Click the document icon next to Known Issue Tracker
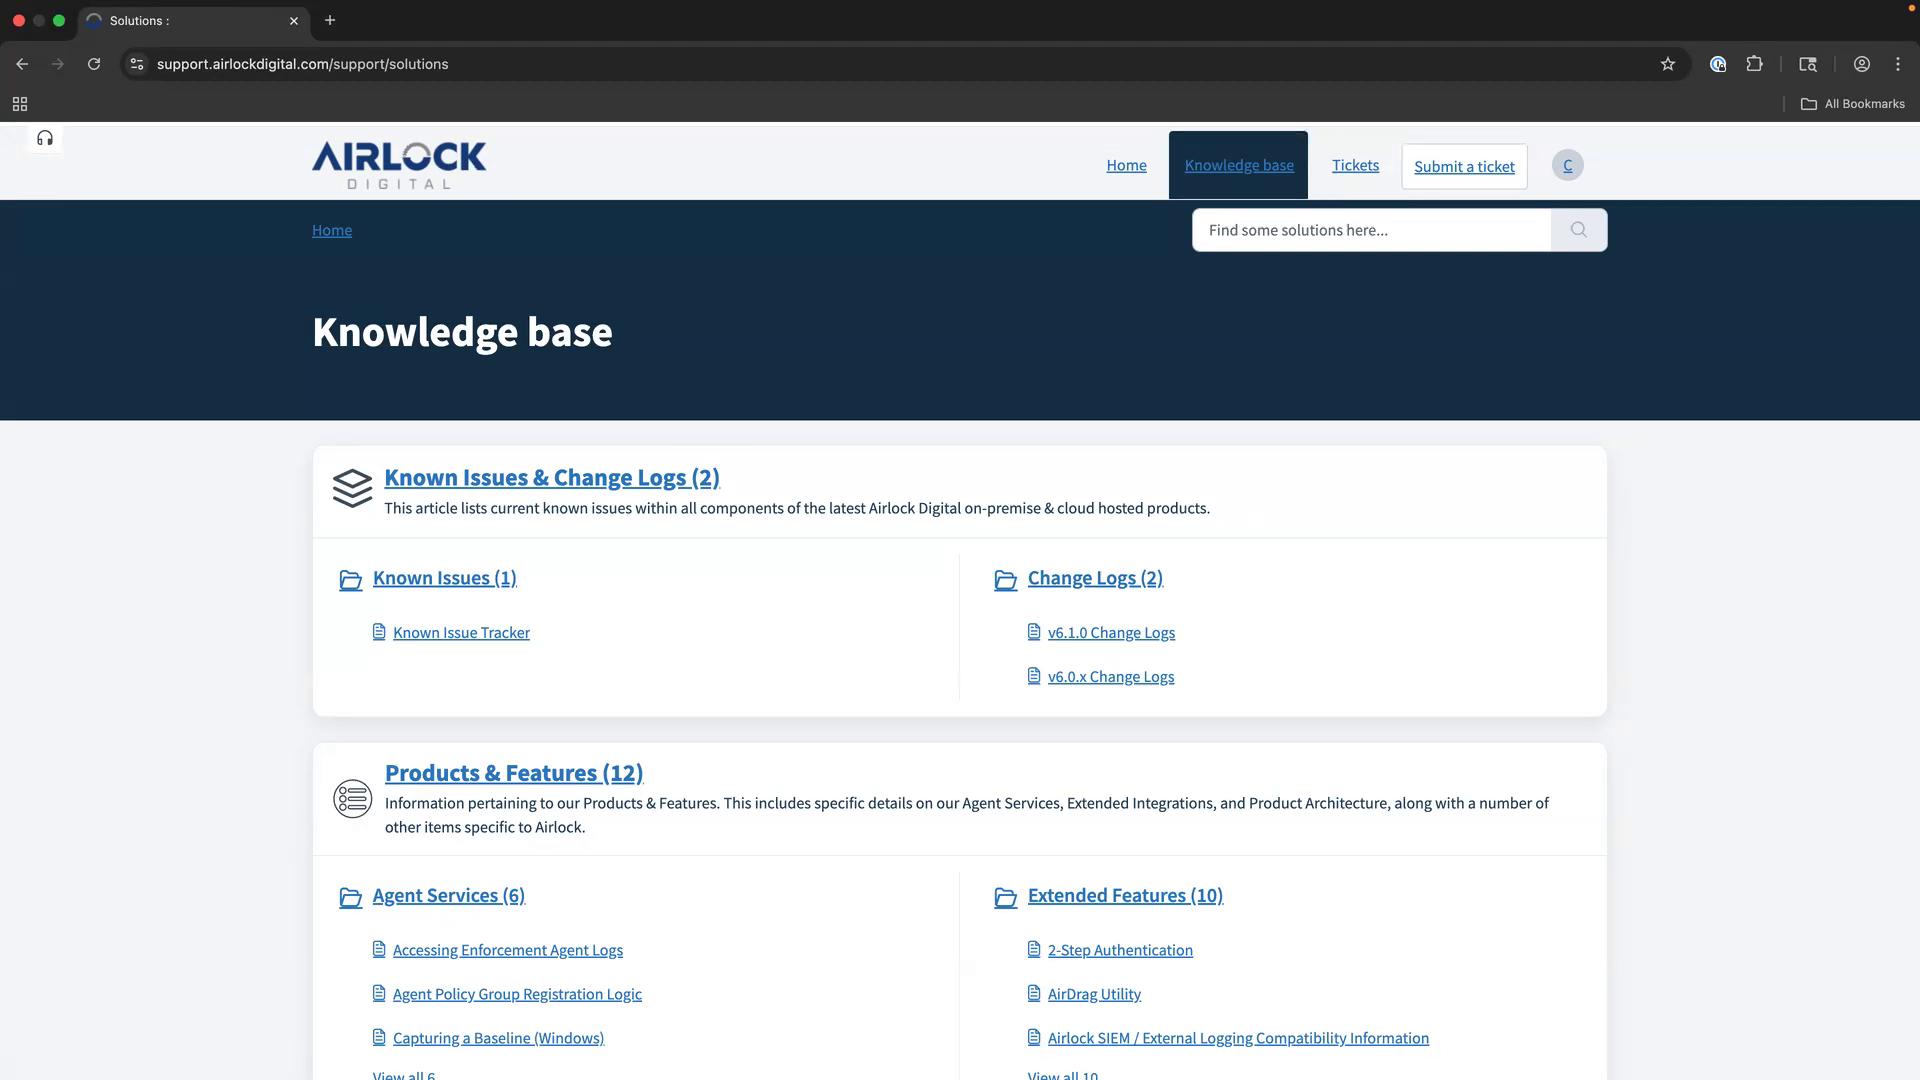The image size is (1920, 1080). pos(379,631)
